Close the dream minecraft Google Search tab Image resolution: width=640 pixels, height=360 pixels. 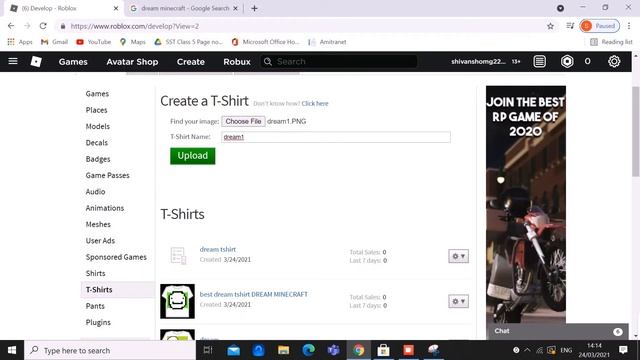coord(236,8)
